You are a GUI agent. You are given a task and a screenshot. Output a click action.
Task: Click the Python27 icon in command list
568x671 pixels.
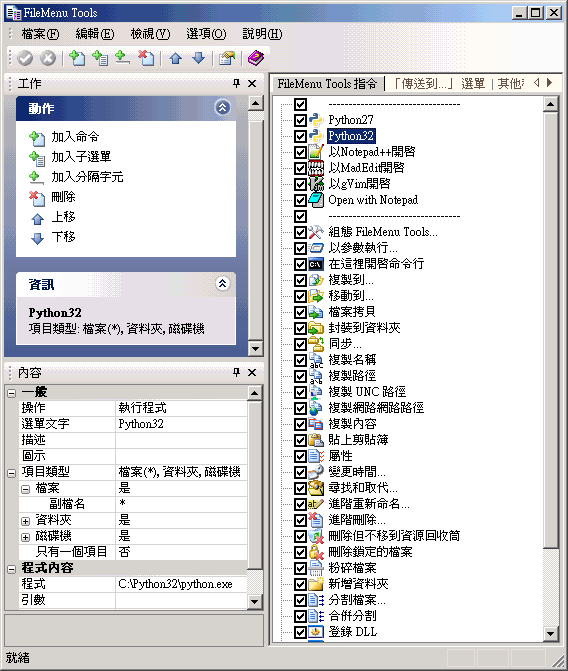(316, 120)
